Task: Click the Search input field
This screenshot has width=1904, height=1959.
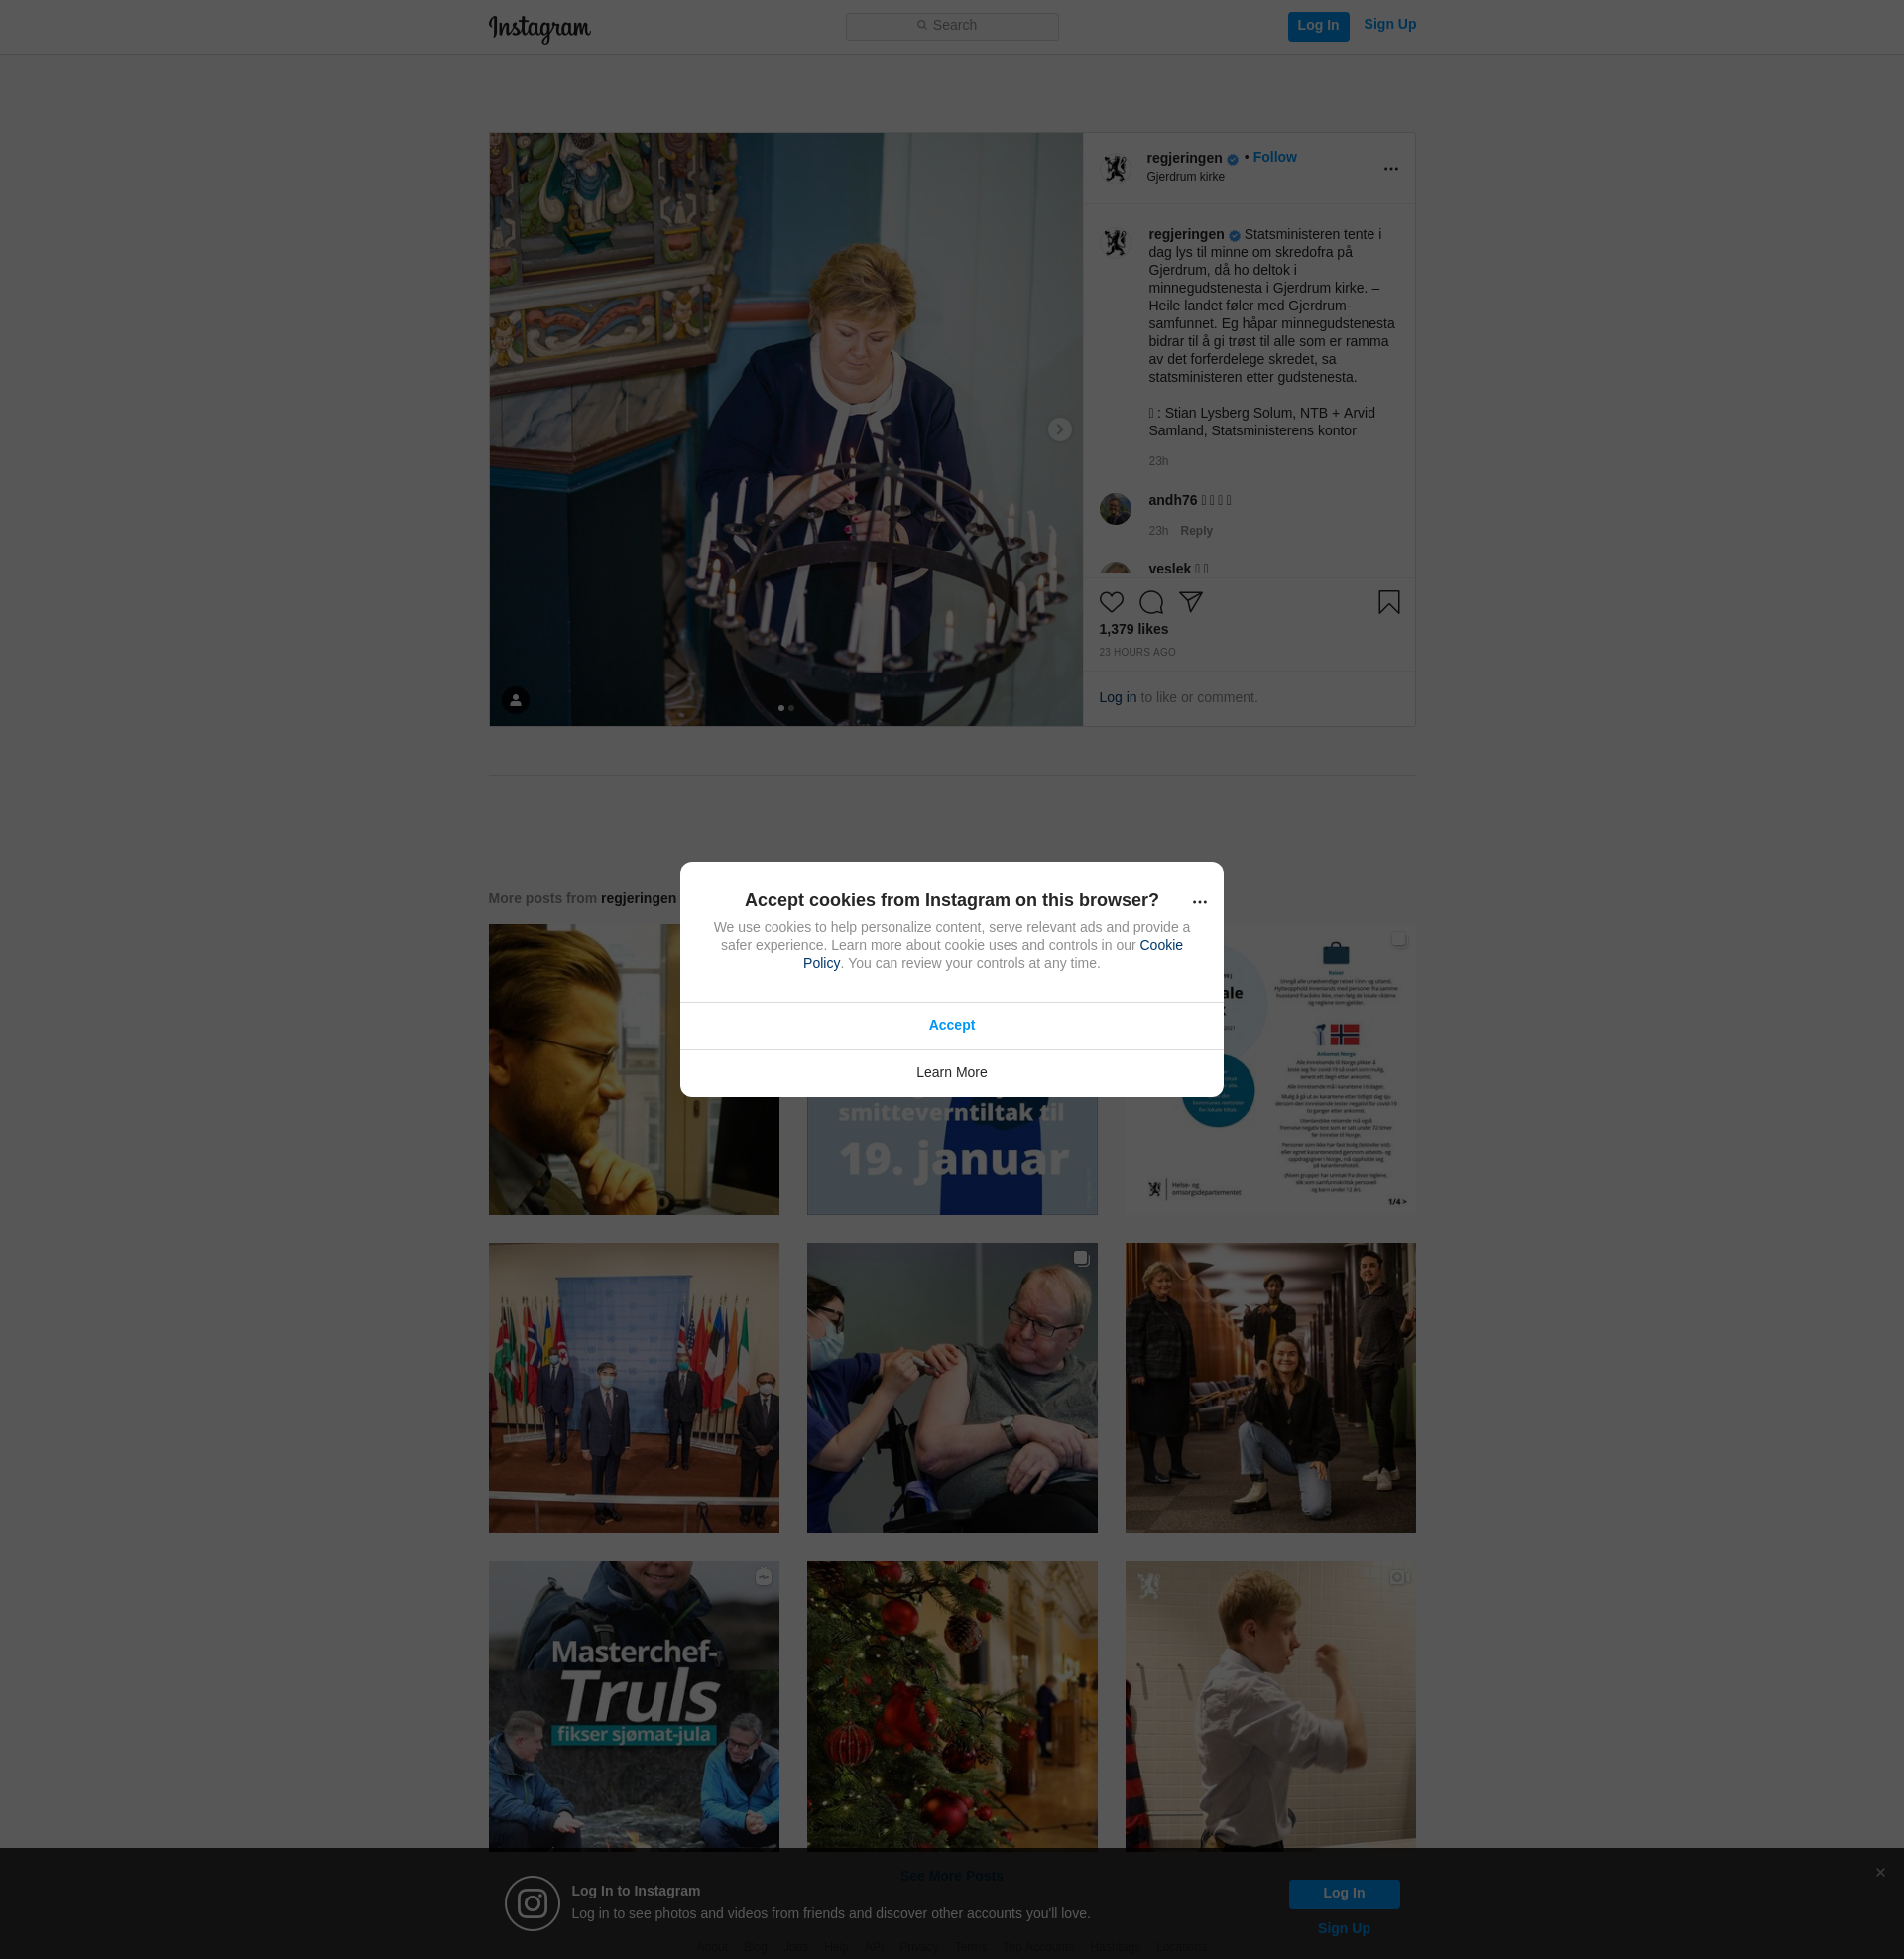Action: pos(951,26)
